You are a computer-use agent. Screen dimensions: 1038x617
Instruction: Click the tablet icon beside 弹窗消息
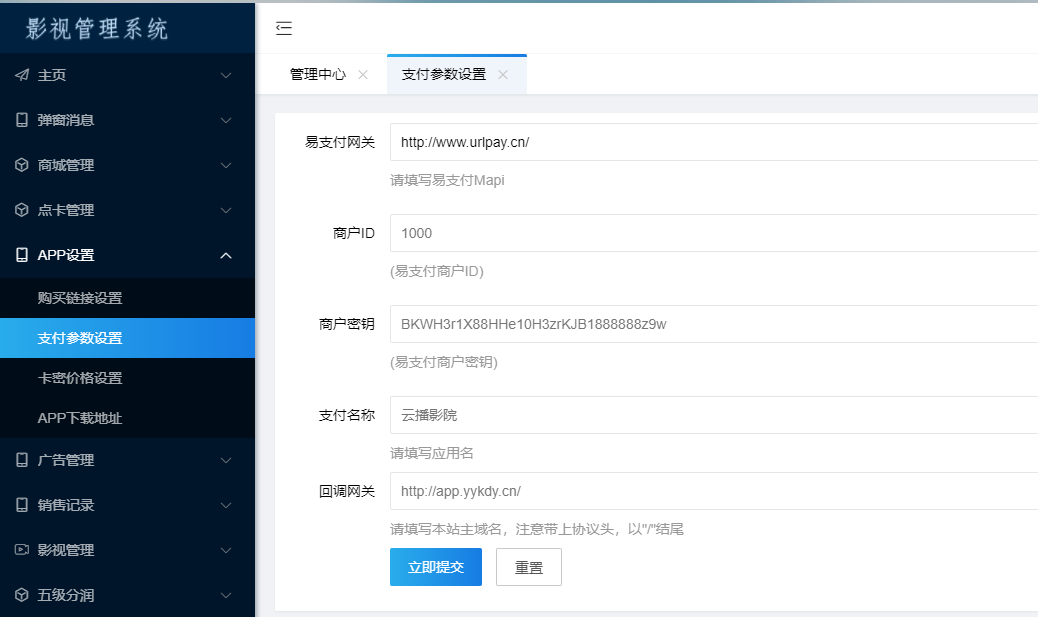pyautogui.click(x=22, y=120)
